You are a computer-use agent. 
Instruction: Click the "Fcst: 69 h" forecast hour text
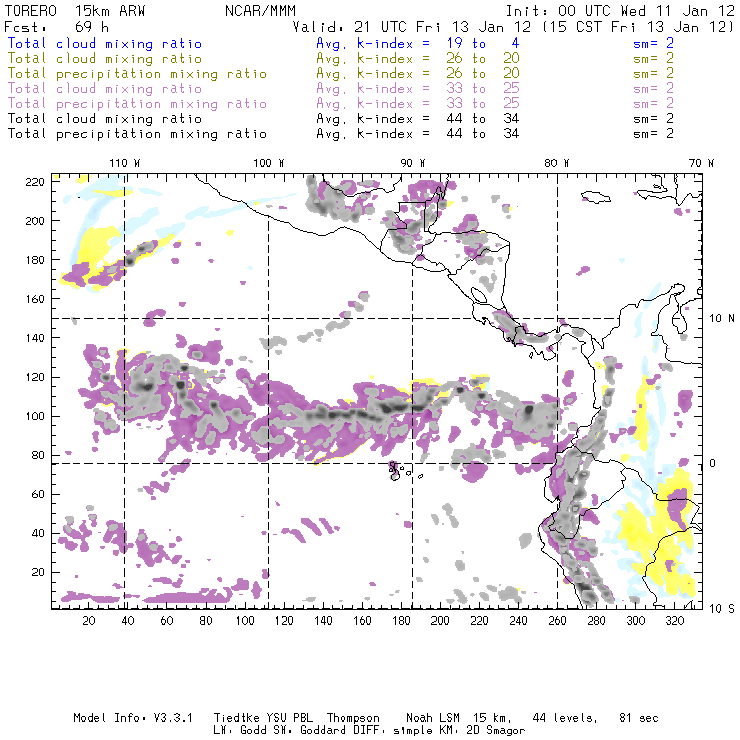tap(56, 27)
